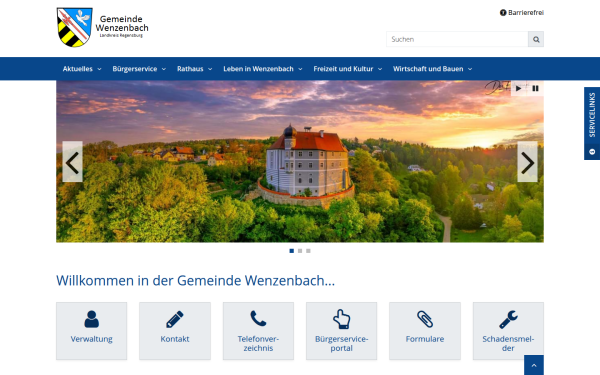Select the second slide indicator dot
Image resolution: width=600 pixels, height=375 pixels.
tap(300, 251)
